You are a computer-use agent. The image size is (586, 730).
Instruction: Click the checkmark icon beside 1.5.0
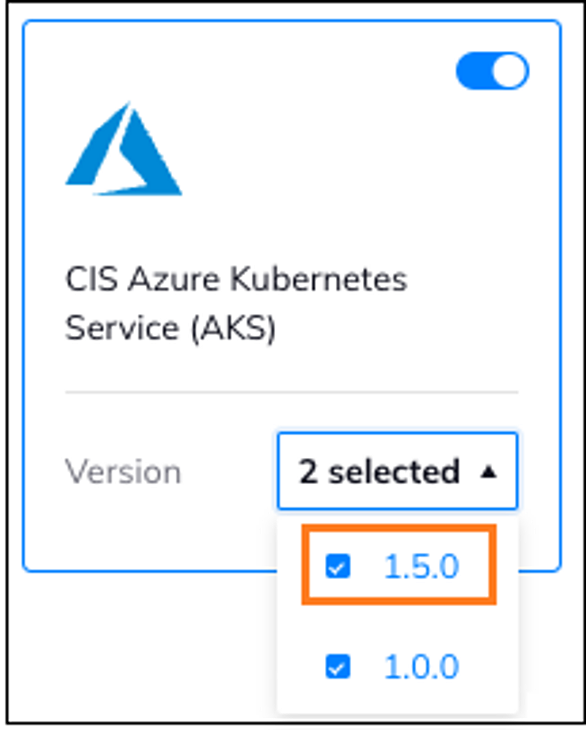[x=337, y=566]
